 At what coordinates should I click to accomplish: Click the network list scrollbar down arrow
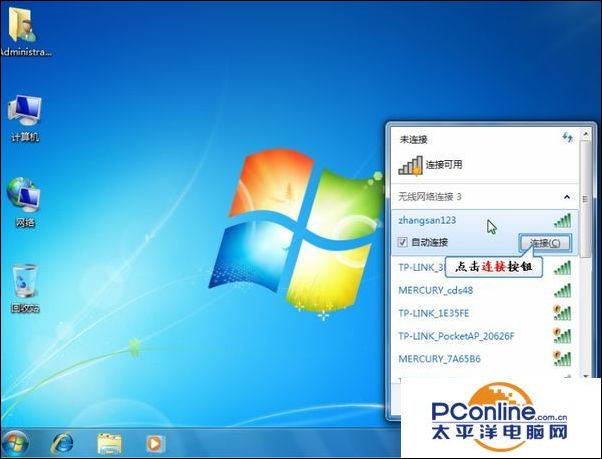tap(586, 375)
